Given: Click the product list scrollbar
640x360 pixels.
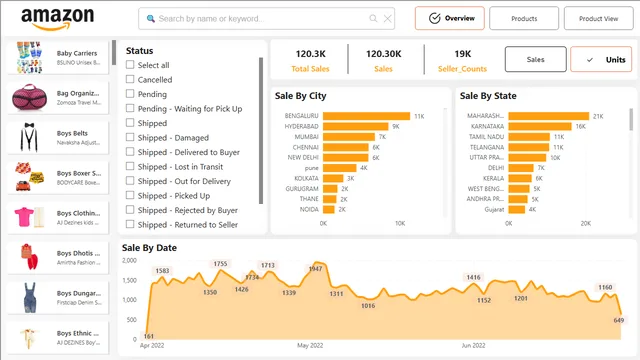Looking at the screenshot, I should [114, 52].
